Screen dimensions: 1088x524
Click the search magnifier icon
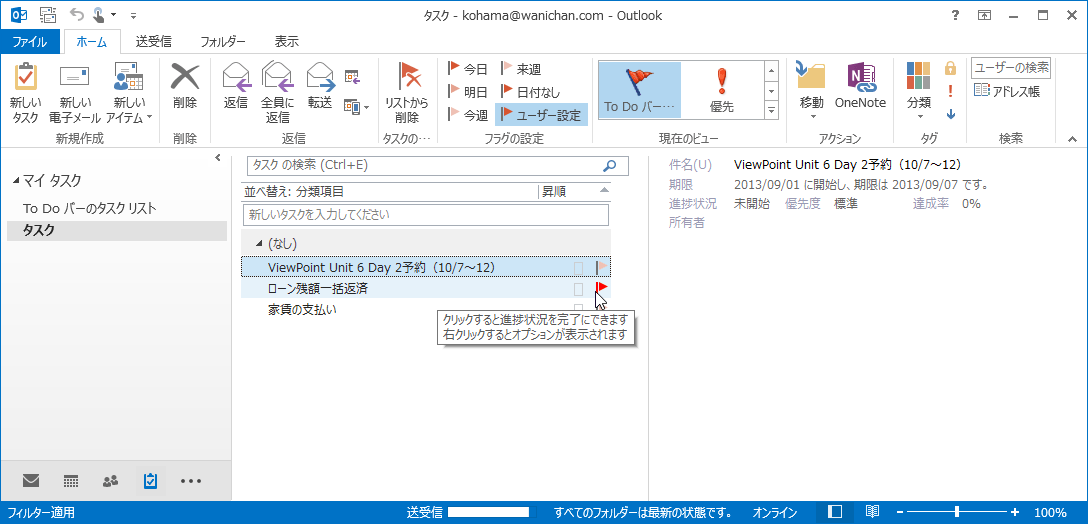click(610, 165)
